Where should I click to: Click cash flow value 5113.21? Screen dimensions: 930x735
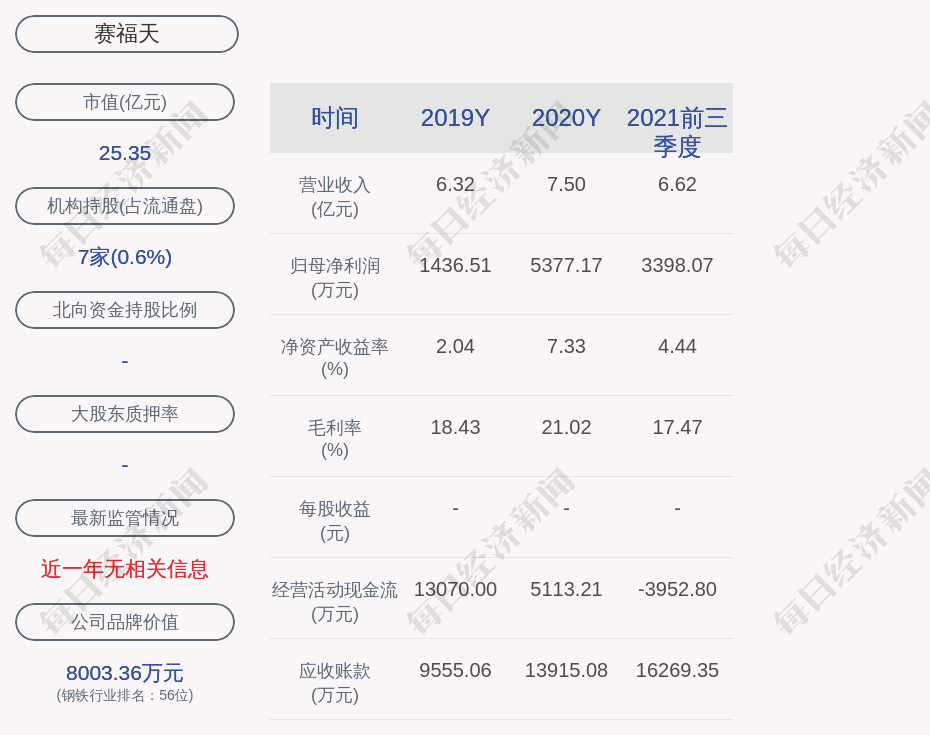pos(566,589)
